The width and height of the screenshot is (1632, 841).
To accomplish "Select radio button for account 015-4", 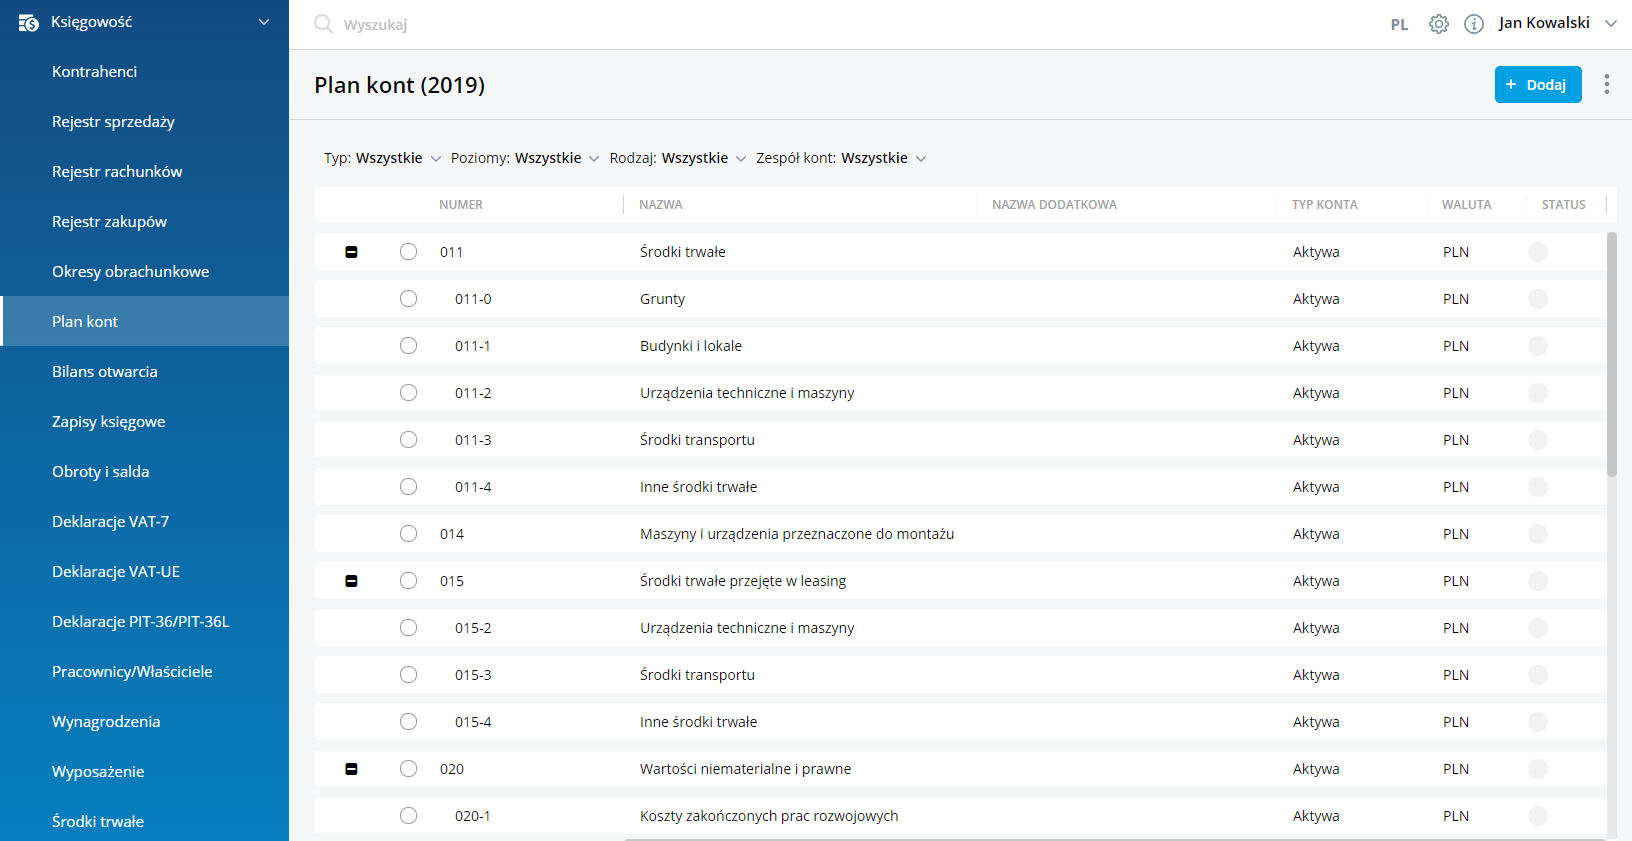I will (408, 722).
